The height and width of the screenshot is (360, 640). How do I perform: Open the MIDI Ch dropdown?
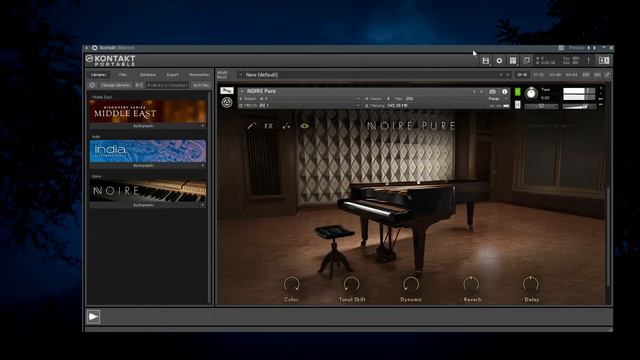[x=300, y=106]
